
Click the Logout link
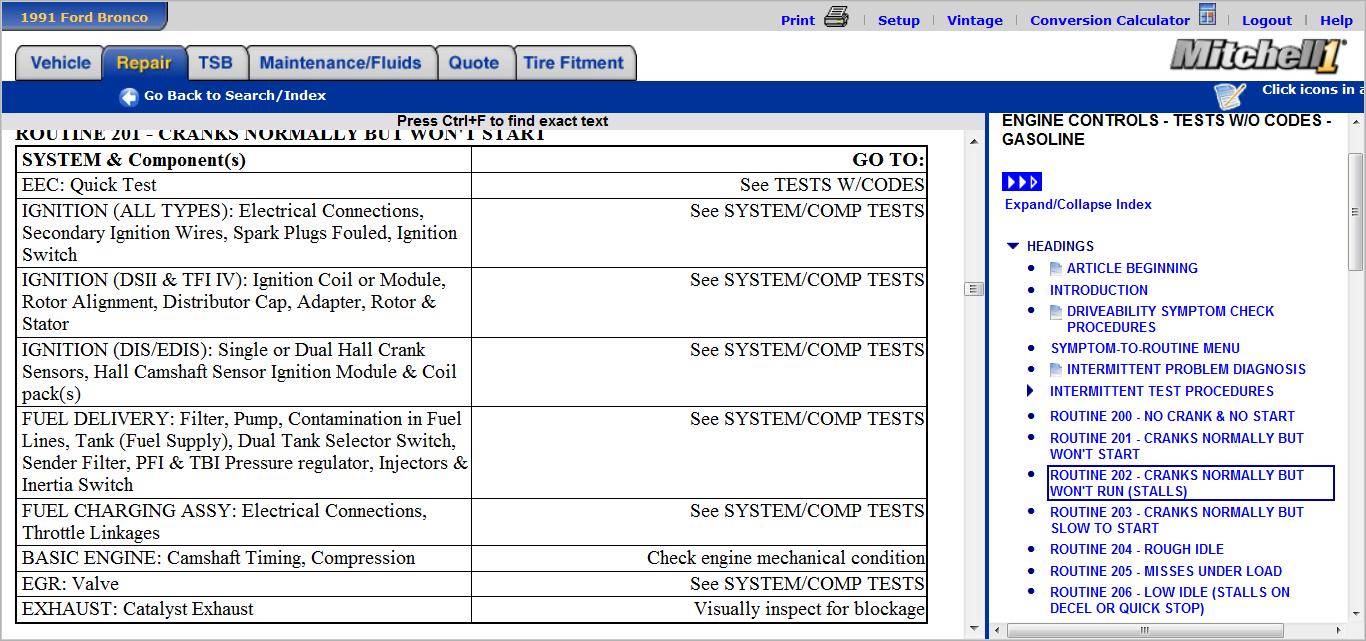pyautogui.click(x=1267, y=20)
